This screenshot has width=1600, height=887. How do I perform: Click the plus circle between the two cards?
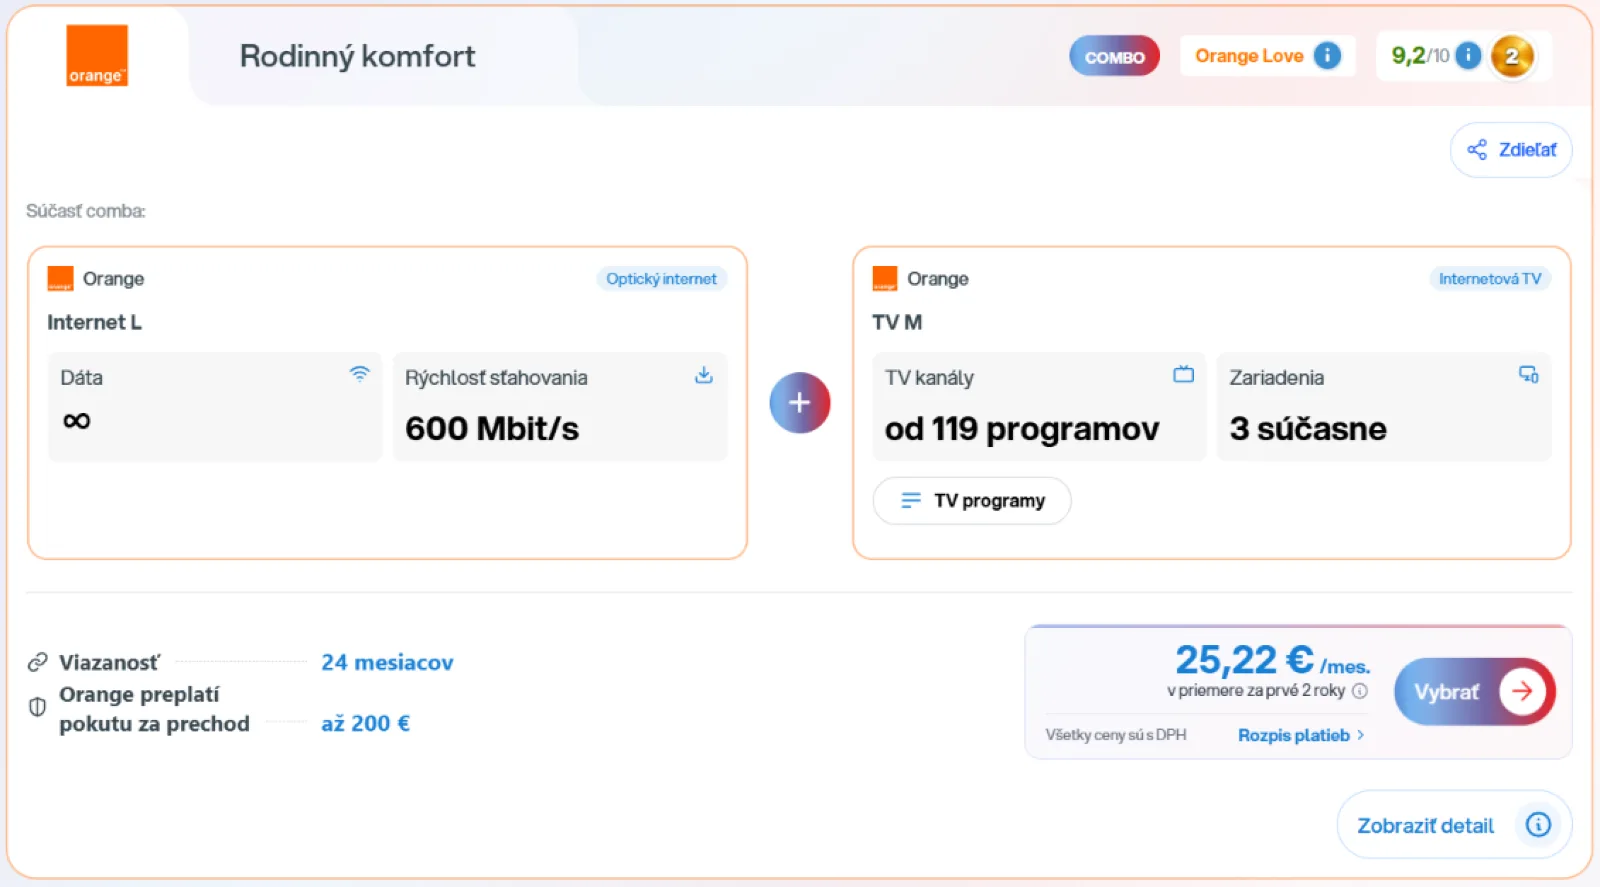pos(799,403)
